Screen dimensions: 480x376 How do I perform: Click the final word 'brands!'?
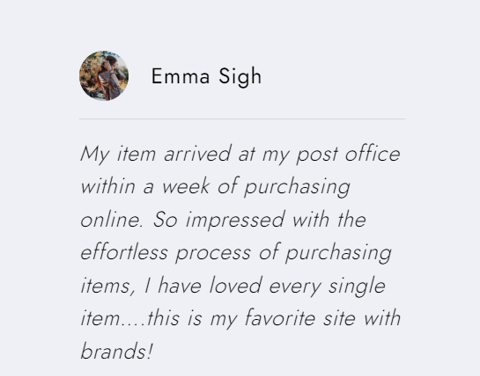point(117,351)
